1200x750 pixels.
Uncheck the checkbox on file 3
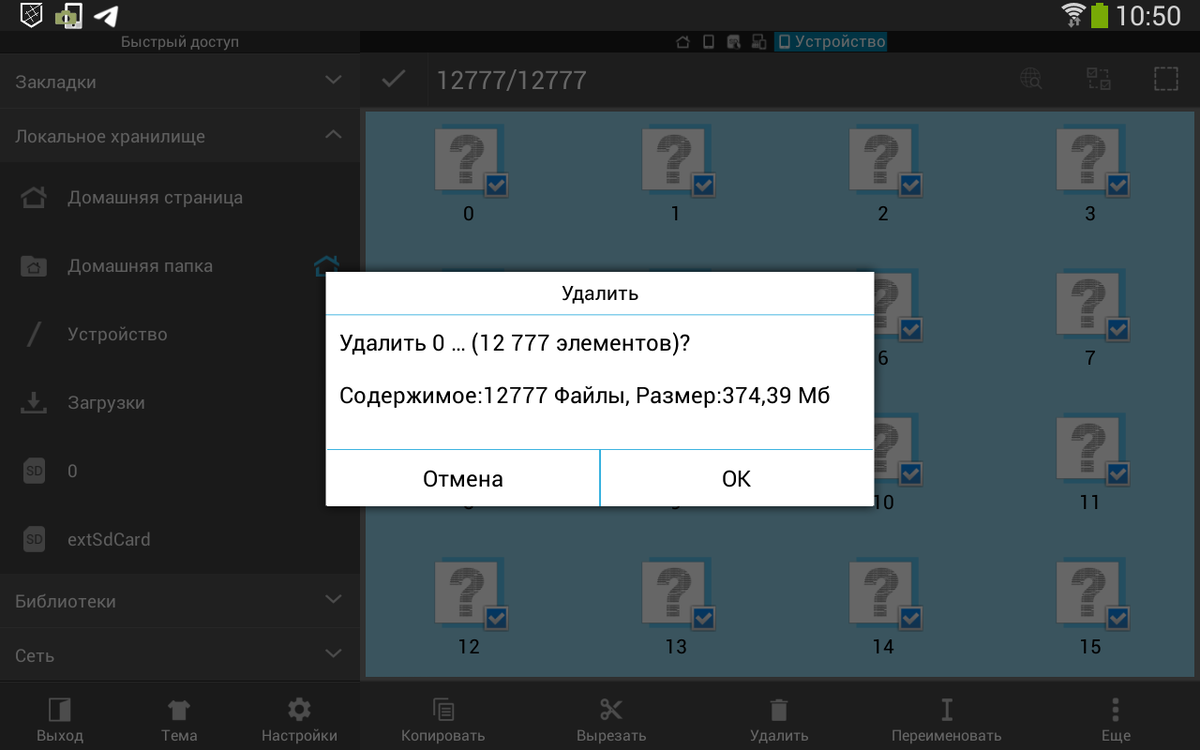click(x=1118, y=184)
